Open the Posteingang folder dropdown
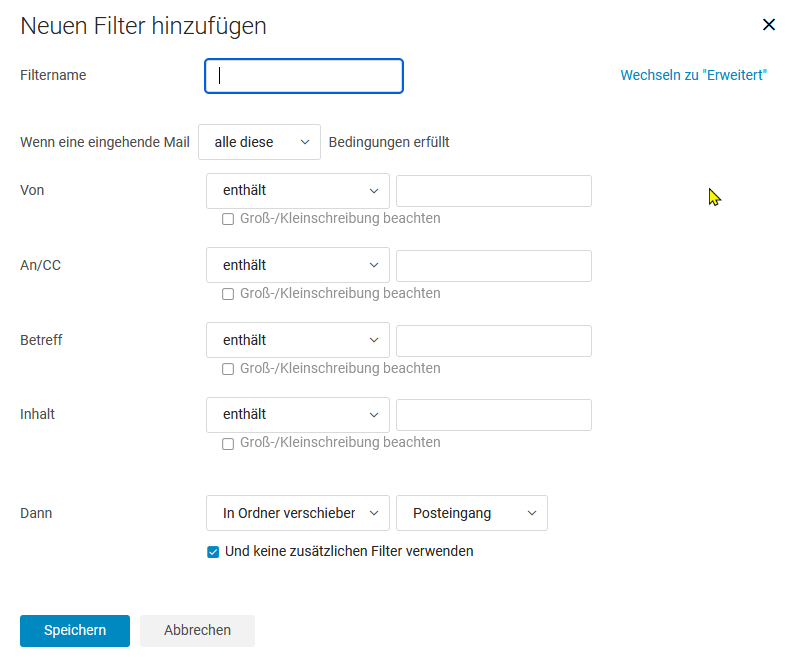The height and width of the screenshot is (661, 791). (x=472, y=513)
